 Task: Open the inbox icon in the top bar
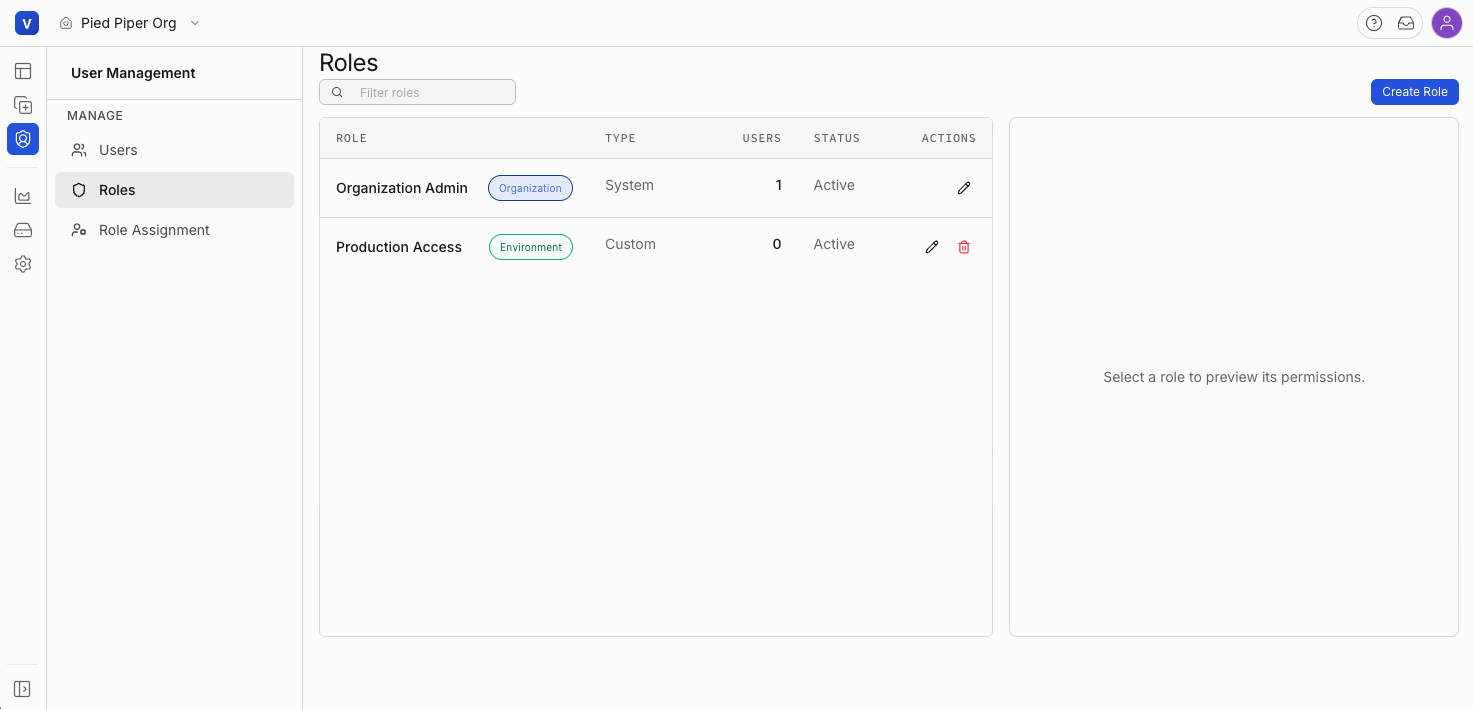[x=1406, y=22]
